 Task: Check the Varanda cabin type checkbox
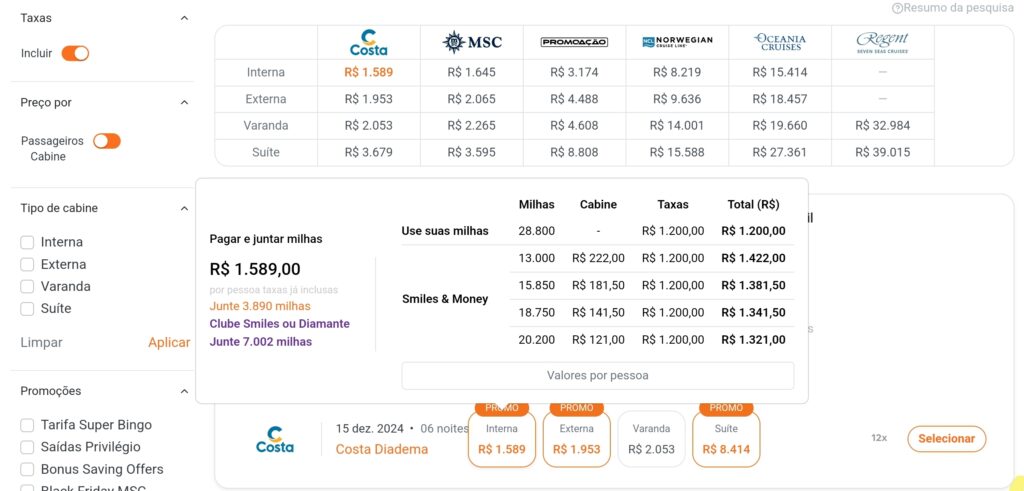[x=28, y=286]
